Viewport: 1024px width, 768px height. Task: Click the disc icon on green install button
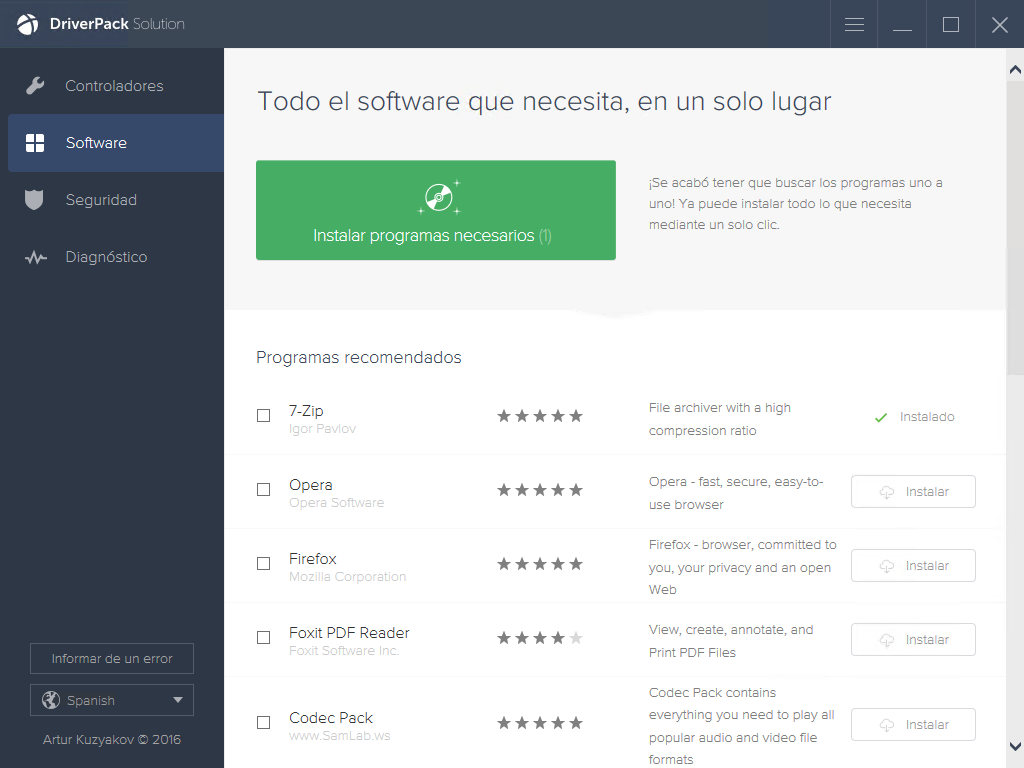(x=439, y=197)
